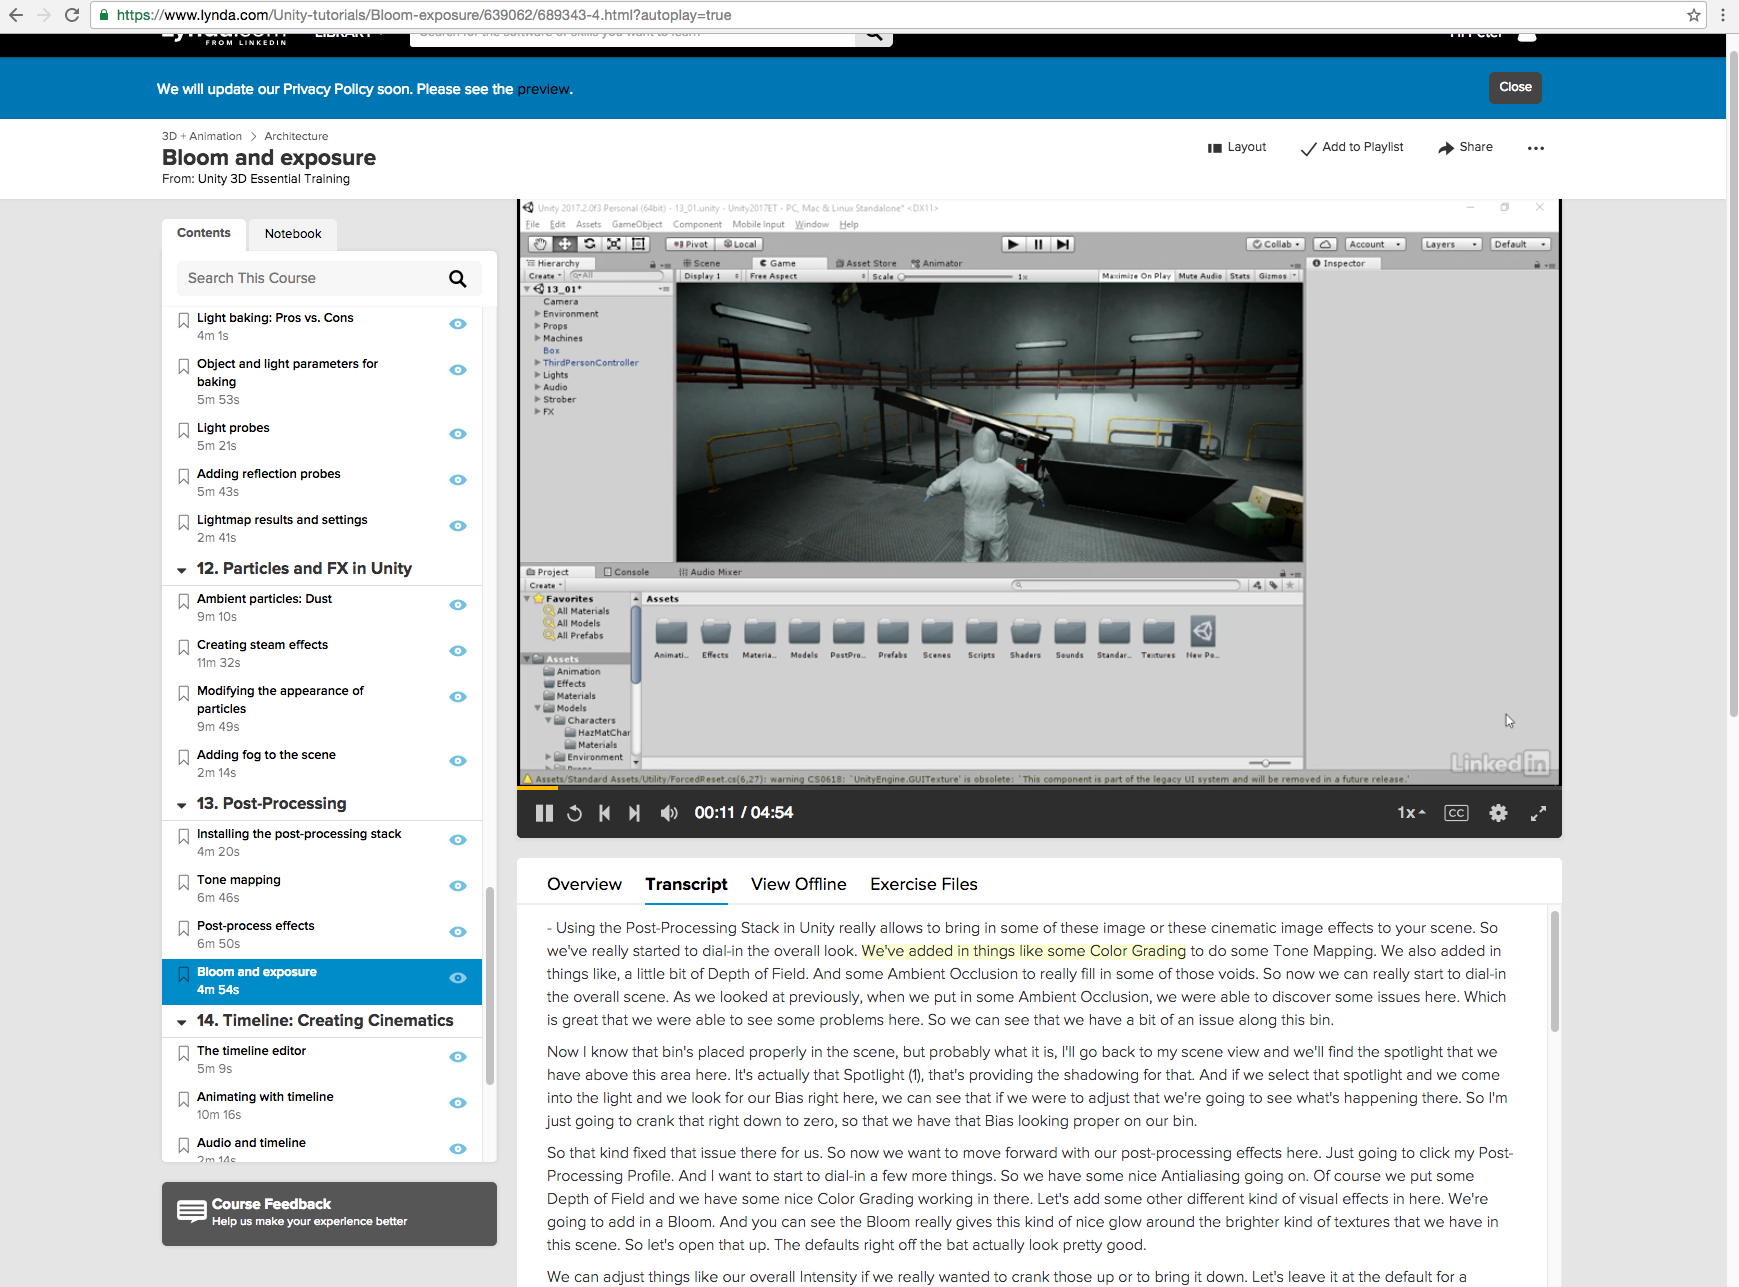Toggle watched eye for Animating with timeline
Image resolution: width=1739 pixels, height=1287 pixels.
(x=458, y=1103)
